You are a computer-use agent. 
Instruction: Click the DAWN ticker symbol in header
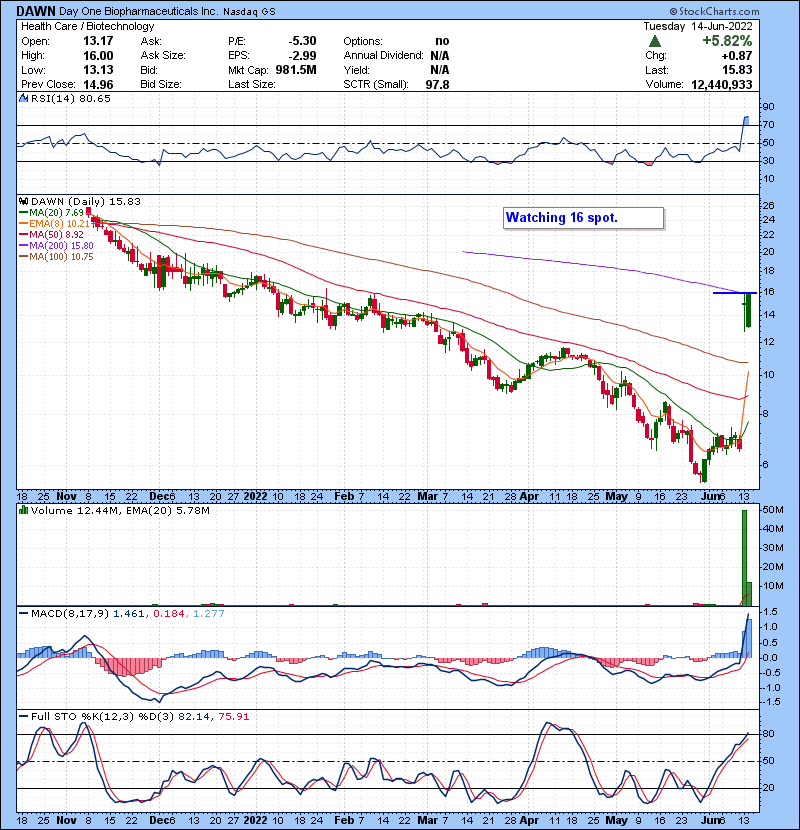coord(35,11)
